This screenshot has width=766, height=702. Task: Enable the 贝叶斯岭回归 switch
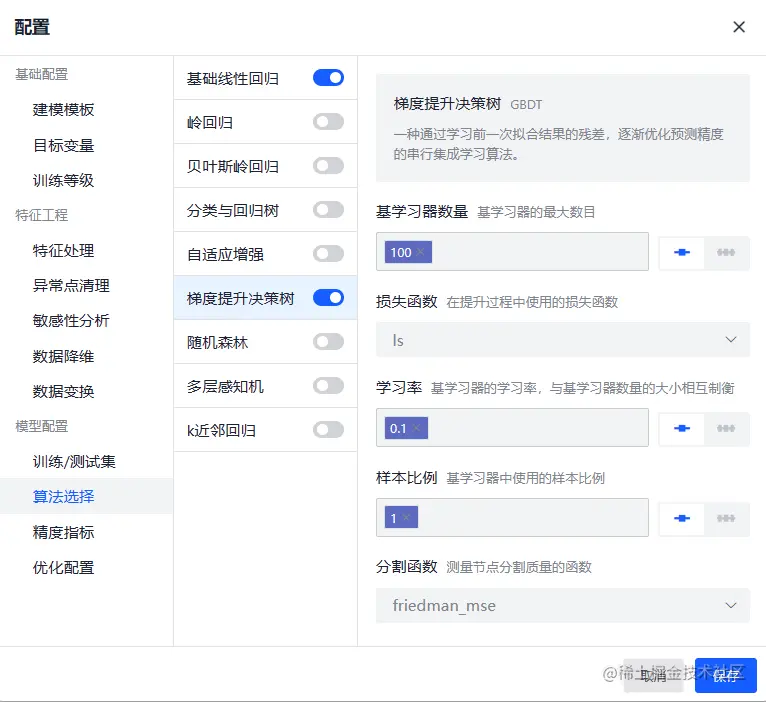[x=328, y=166]
